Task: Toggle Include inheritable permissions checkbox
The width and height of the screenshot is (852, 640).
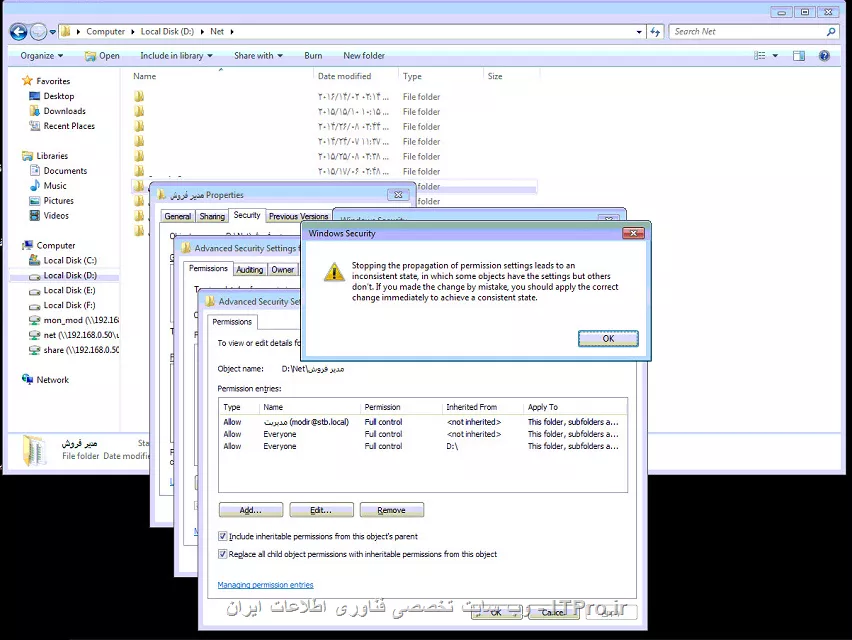Action: (x=222, y=536)
